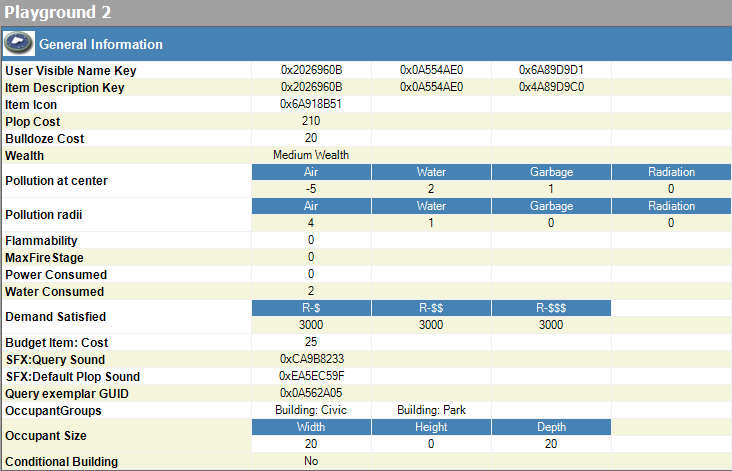Select the Occupant Size Depth value 20

pos(551,444)
